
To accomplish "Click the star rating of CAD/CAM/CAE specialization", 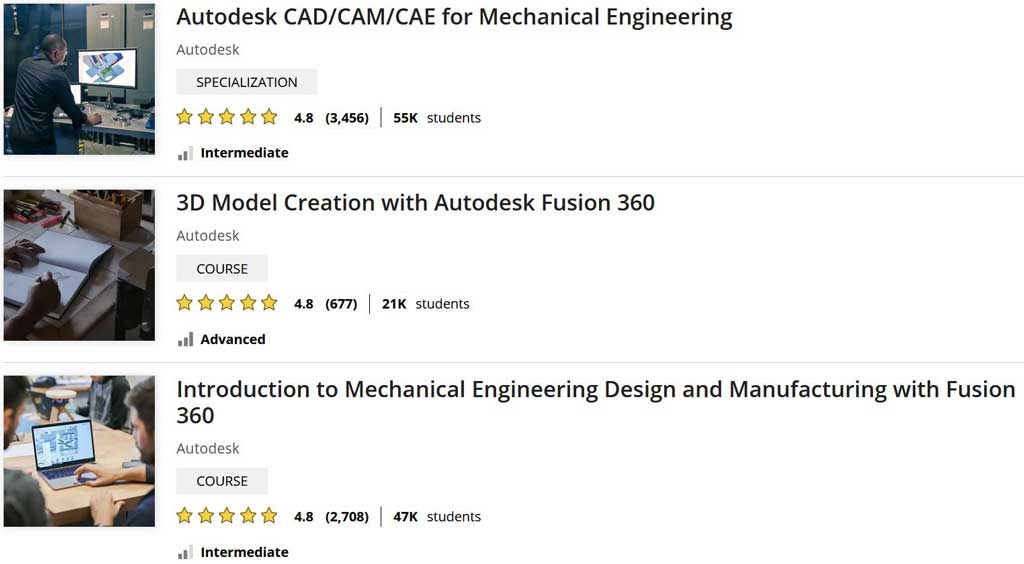I will (x=227, y=117).
